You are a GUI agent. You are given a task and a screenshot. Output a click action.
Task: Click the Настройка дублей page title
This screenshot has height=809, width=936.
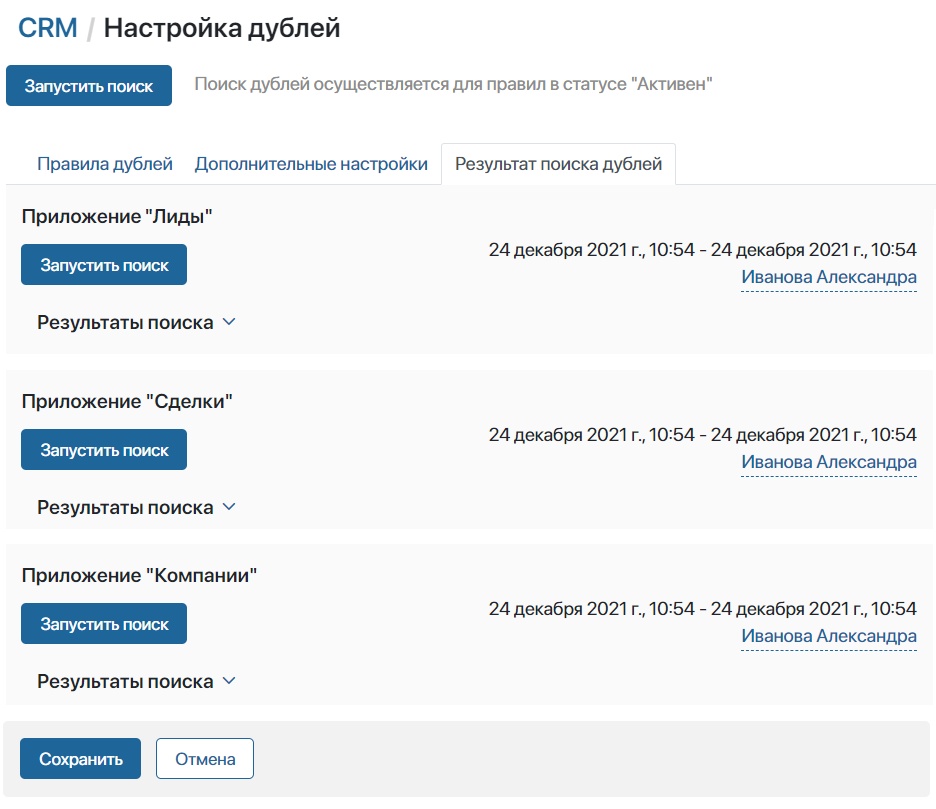tap(222, 28)
